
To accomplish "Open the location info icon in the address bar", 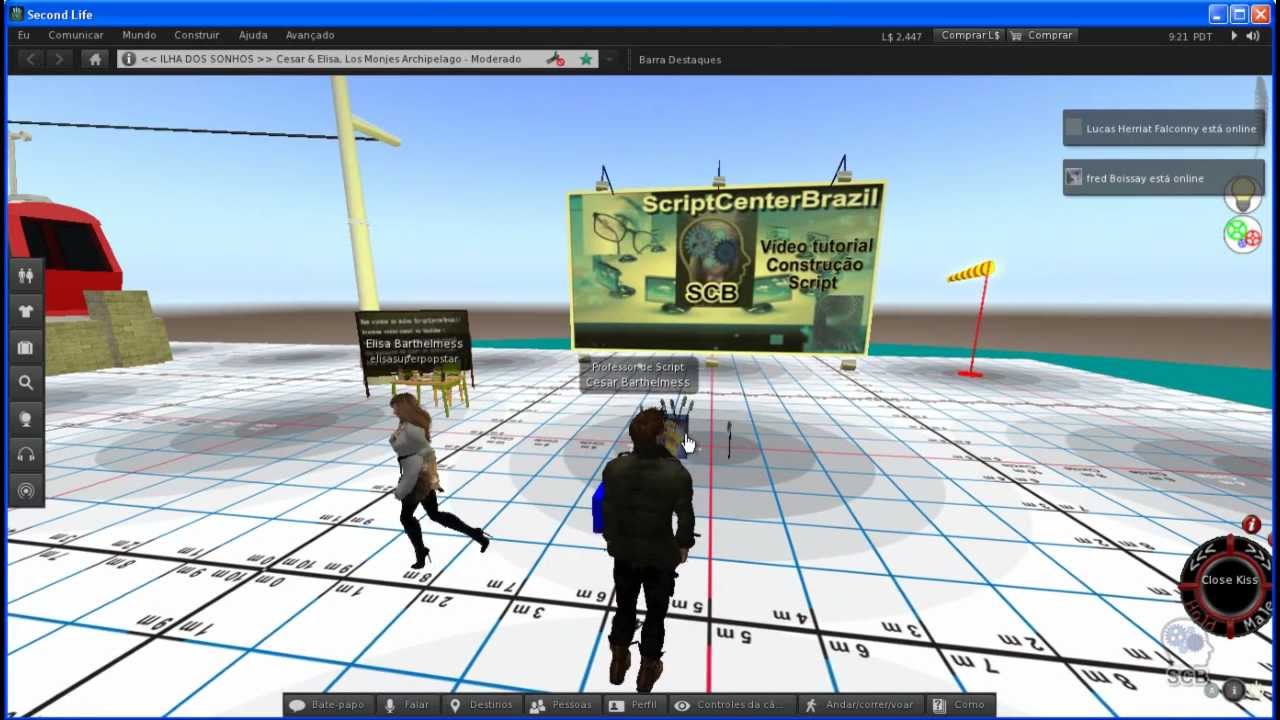I will tap(128, 59).
